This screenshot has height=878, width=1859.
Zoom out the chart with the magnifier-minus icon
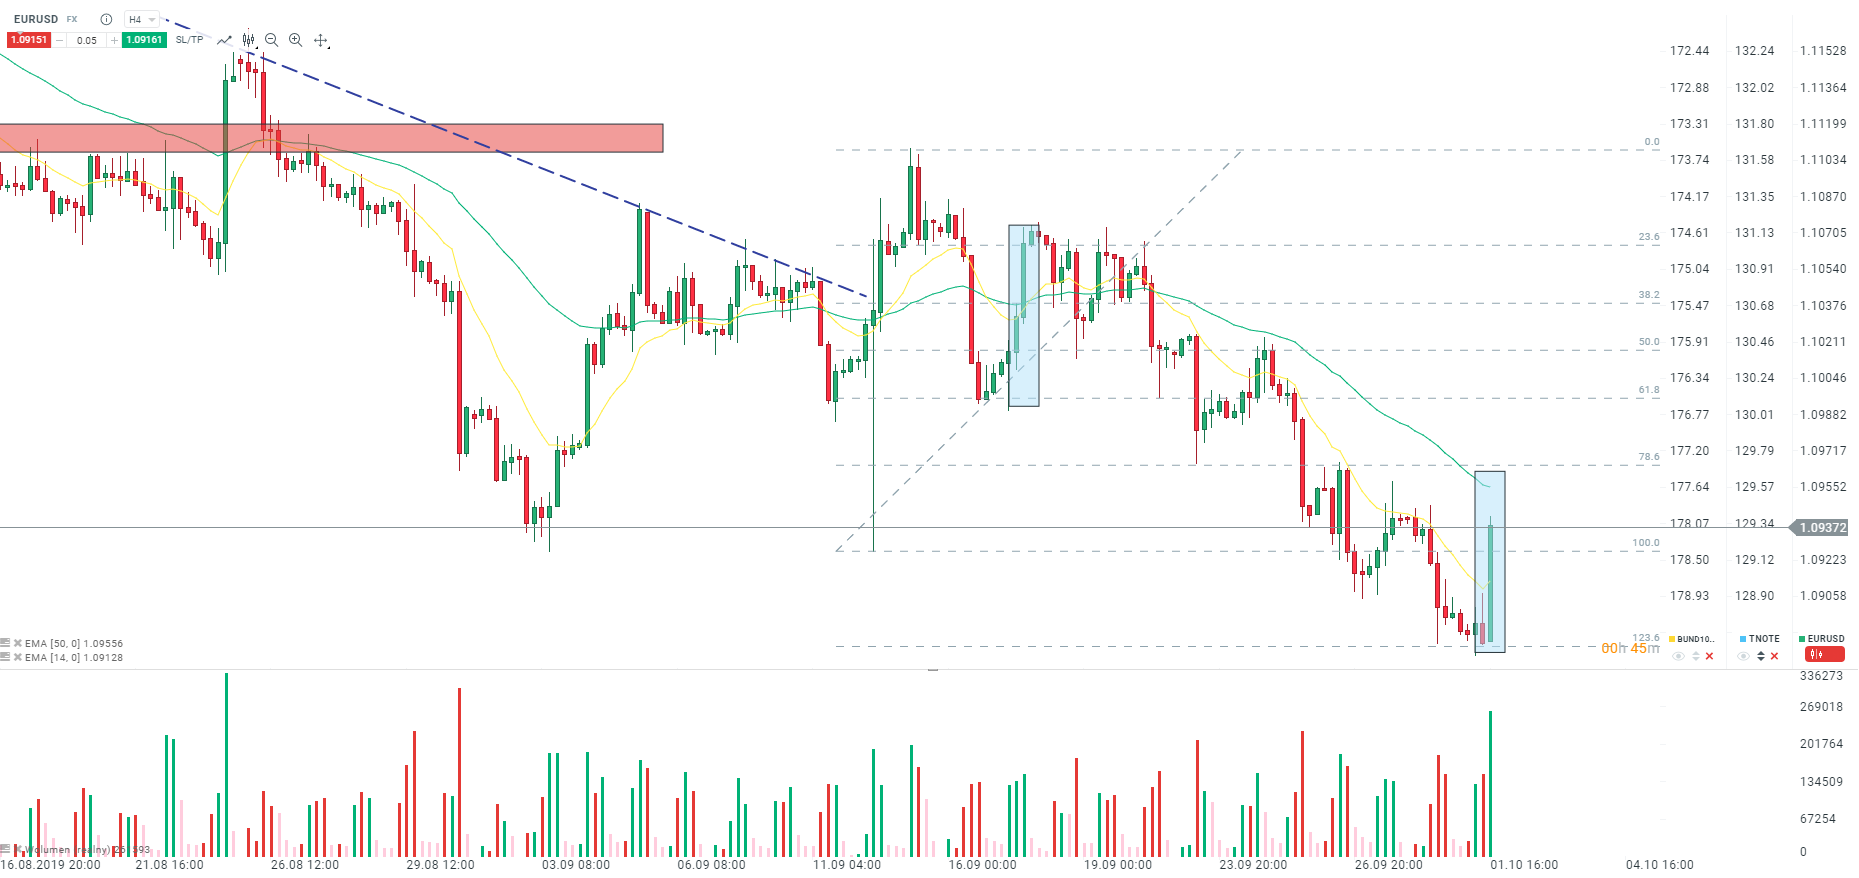pyautogui.click(x=271, y=40)
